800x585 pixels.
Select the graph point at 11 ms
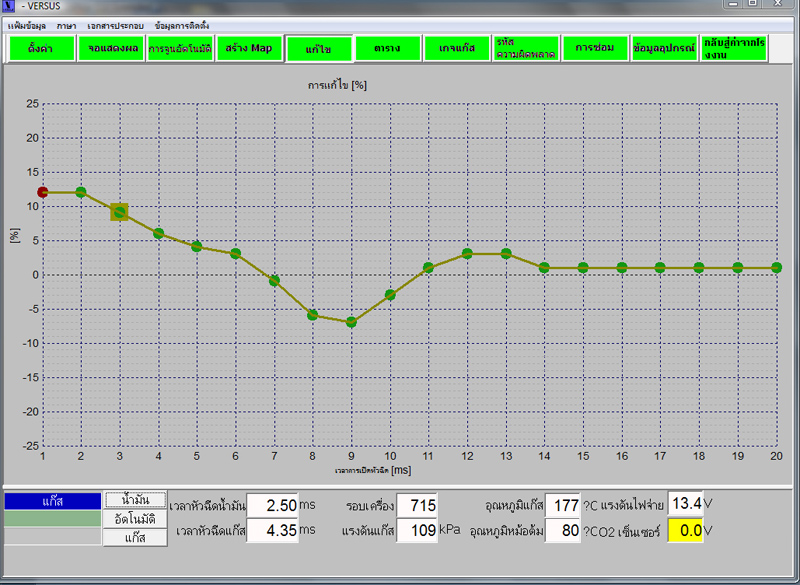[428, 267]
